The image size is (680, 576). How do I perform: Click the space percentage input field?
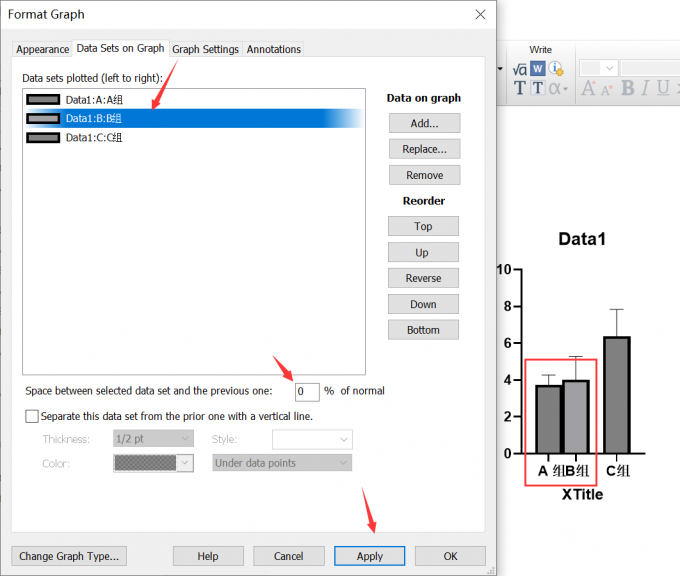pyautogui.click(x=306, y=391)
